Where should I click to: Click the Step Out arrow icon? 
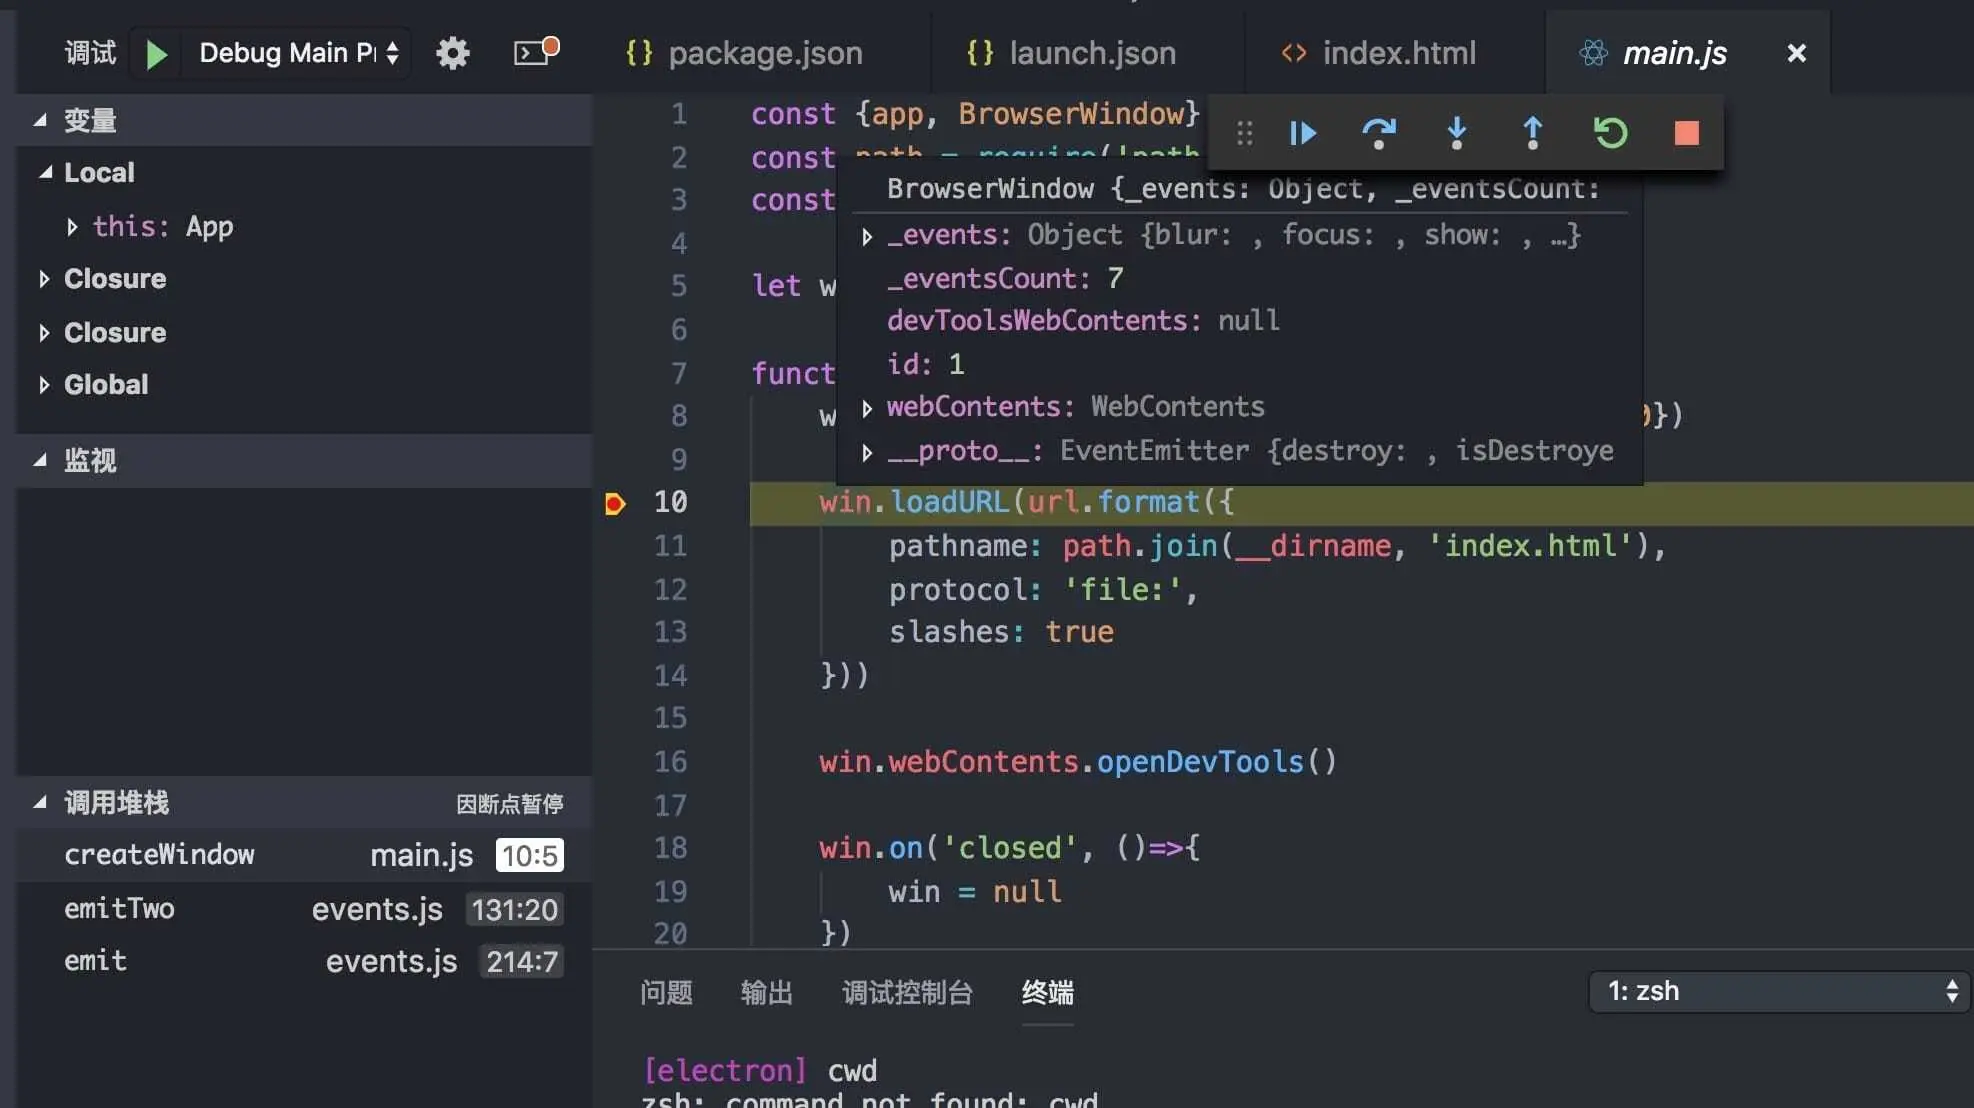click(x=1532, y=133)
